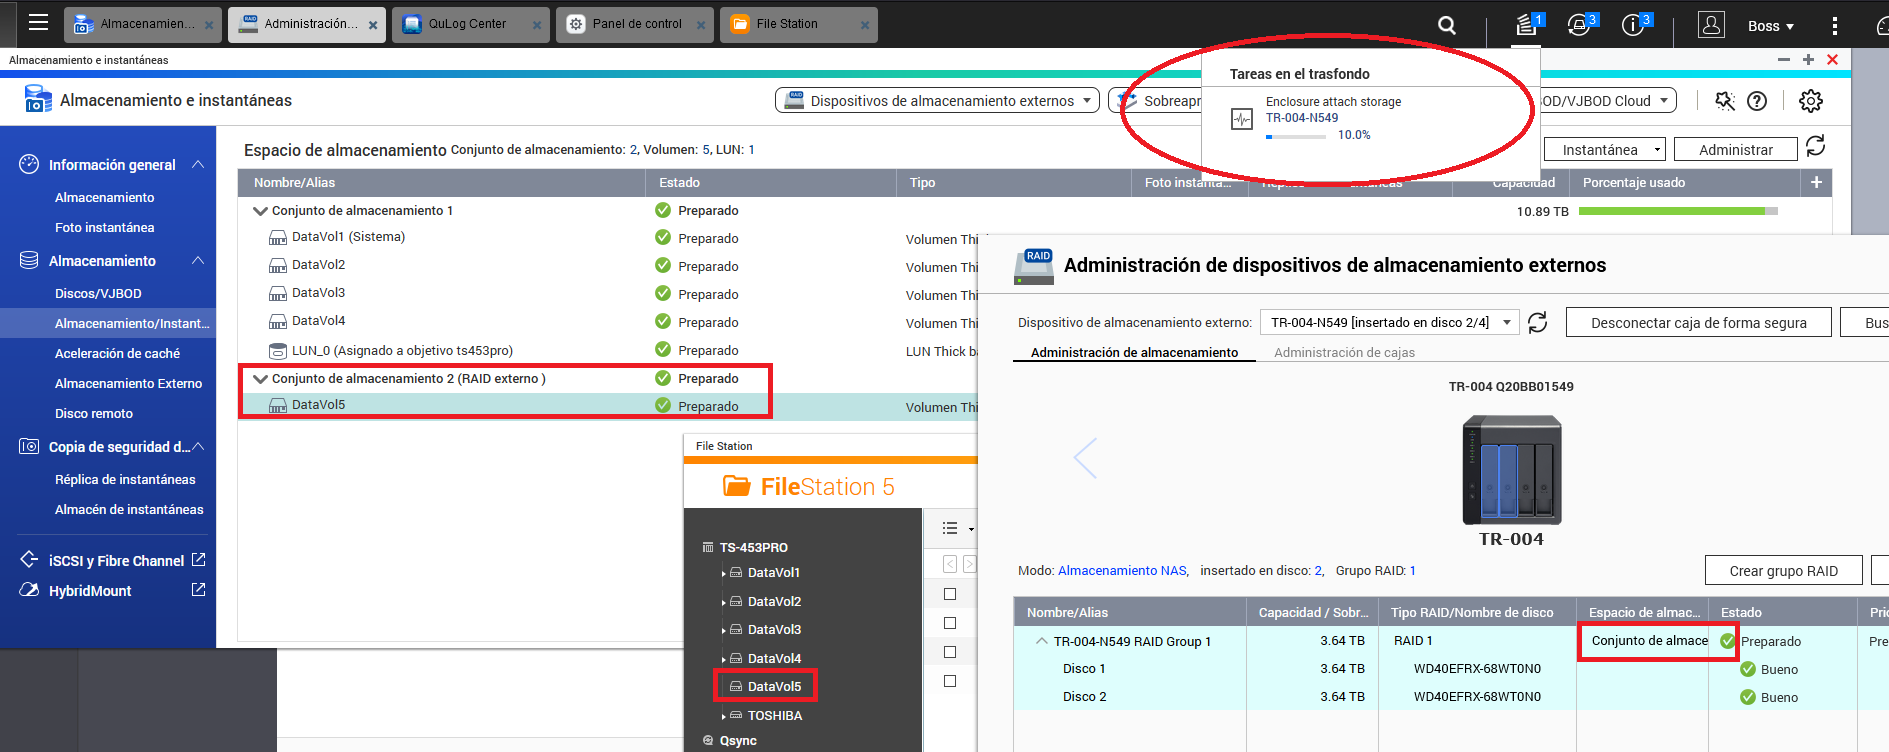Viewport: 1889px width, 752px height.
Task: Click Desconectar caja de forma segura
Action: coord(1698,322)
